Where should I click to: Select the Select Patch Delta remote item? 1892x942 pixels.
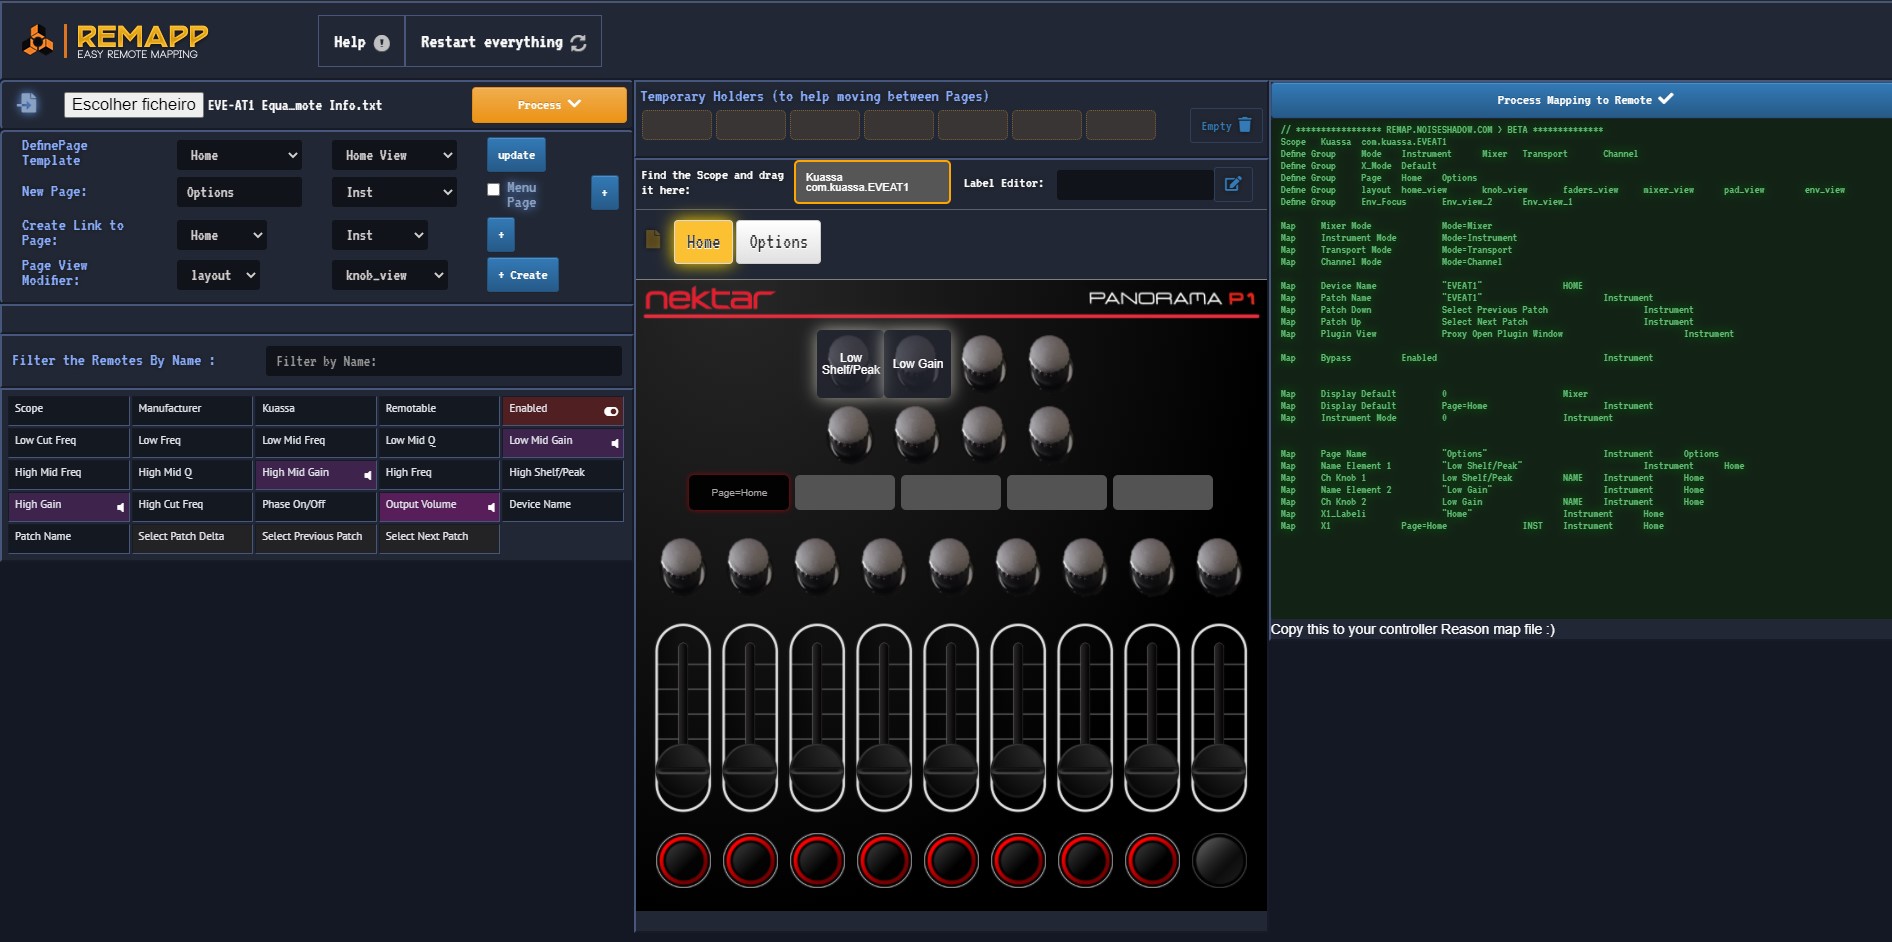click(192, 537)
